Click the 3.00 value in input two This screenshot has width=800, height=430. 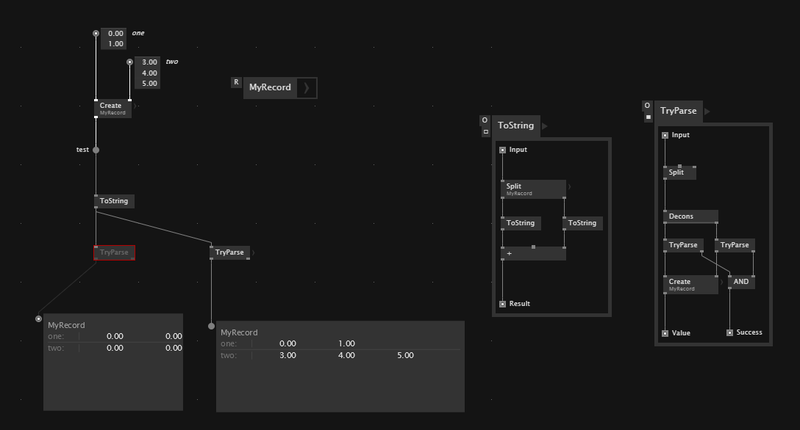[x=150, y=62]
